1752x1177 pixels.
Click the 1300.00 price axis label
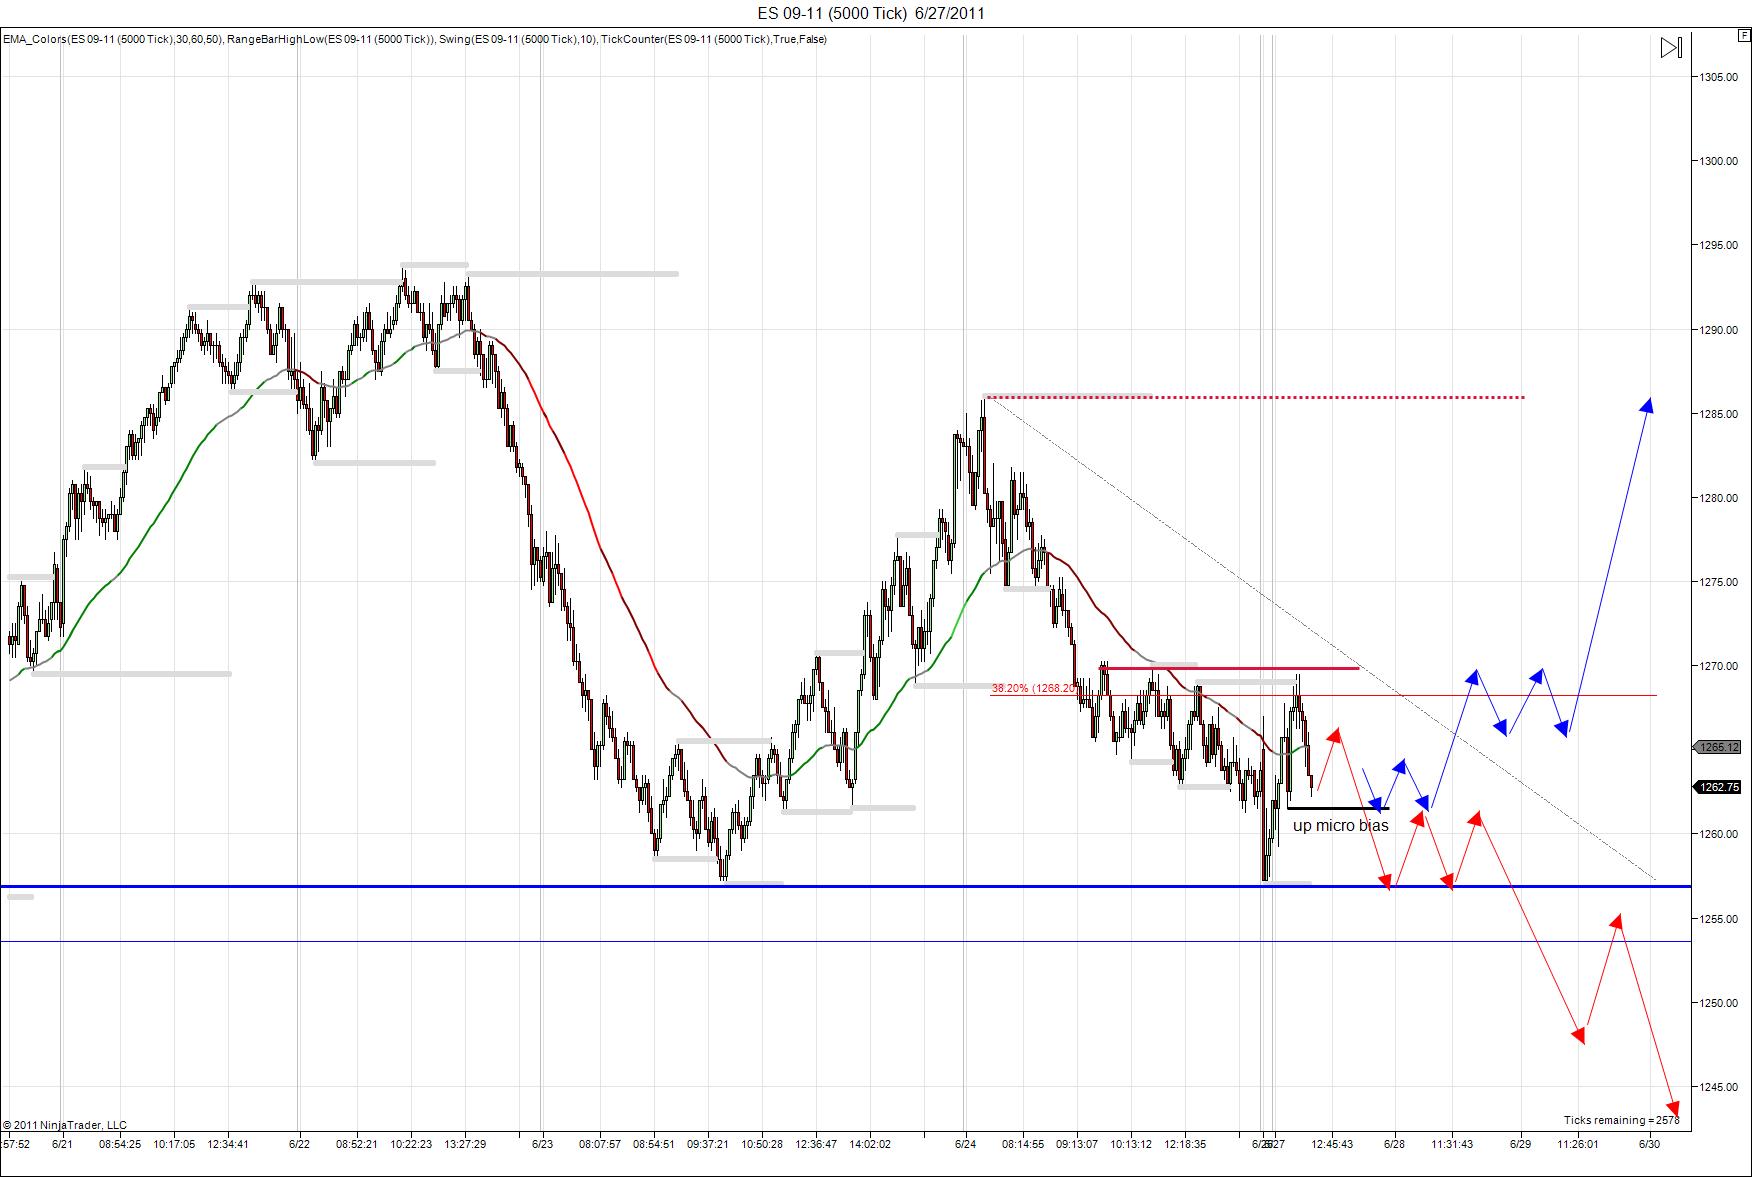1719,161
